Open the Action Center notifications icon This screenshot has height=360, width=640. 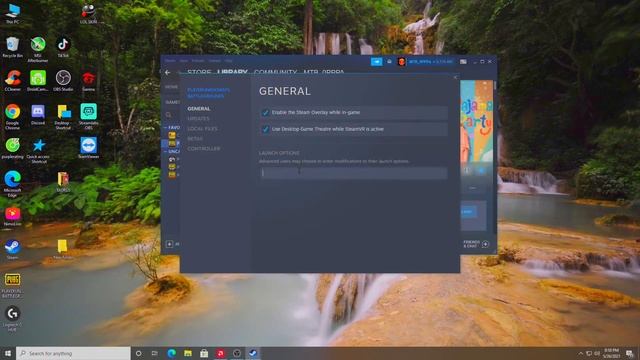coord(630,353)
